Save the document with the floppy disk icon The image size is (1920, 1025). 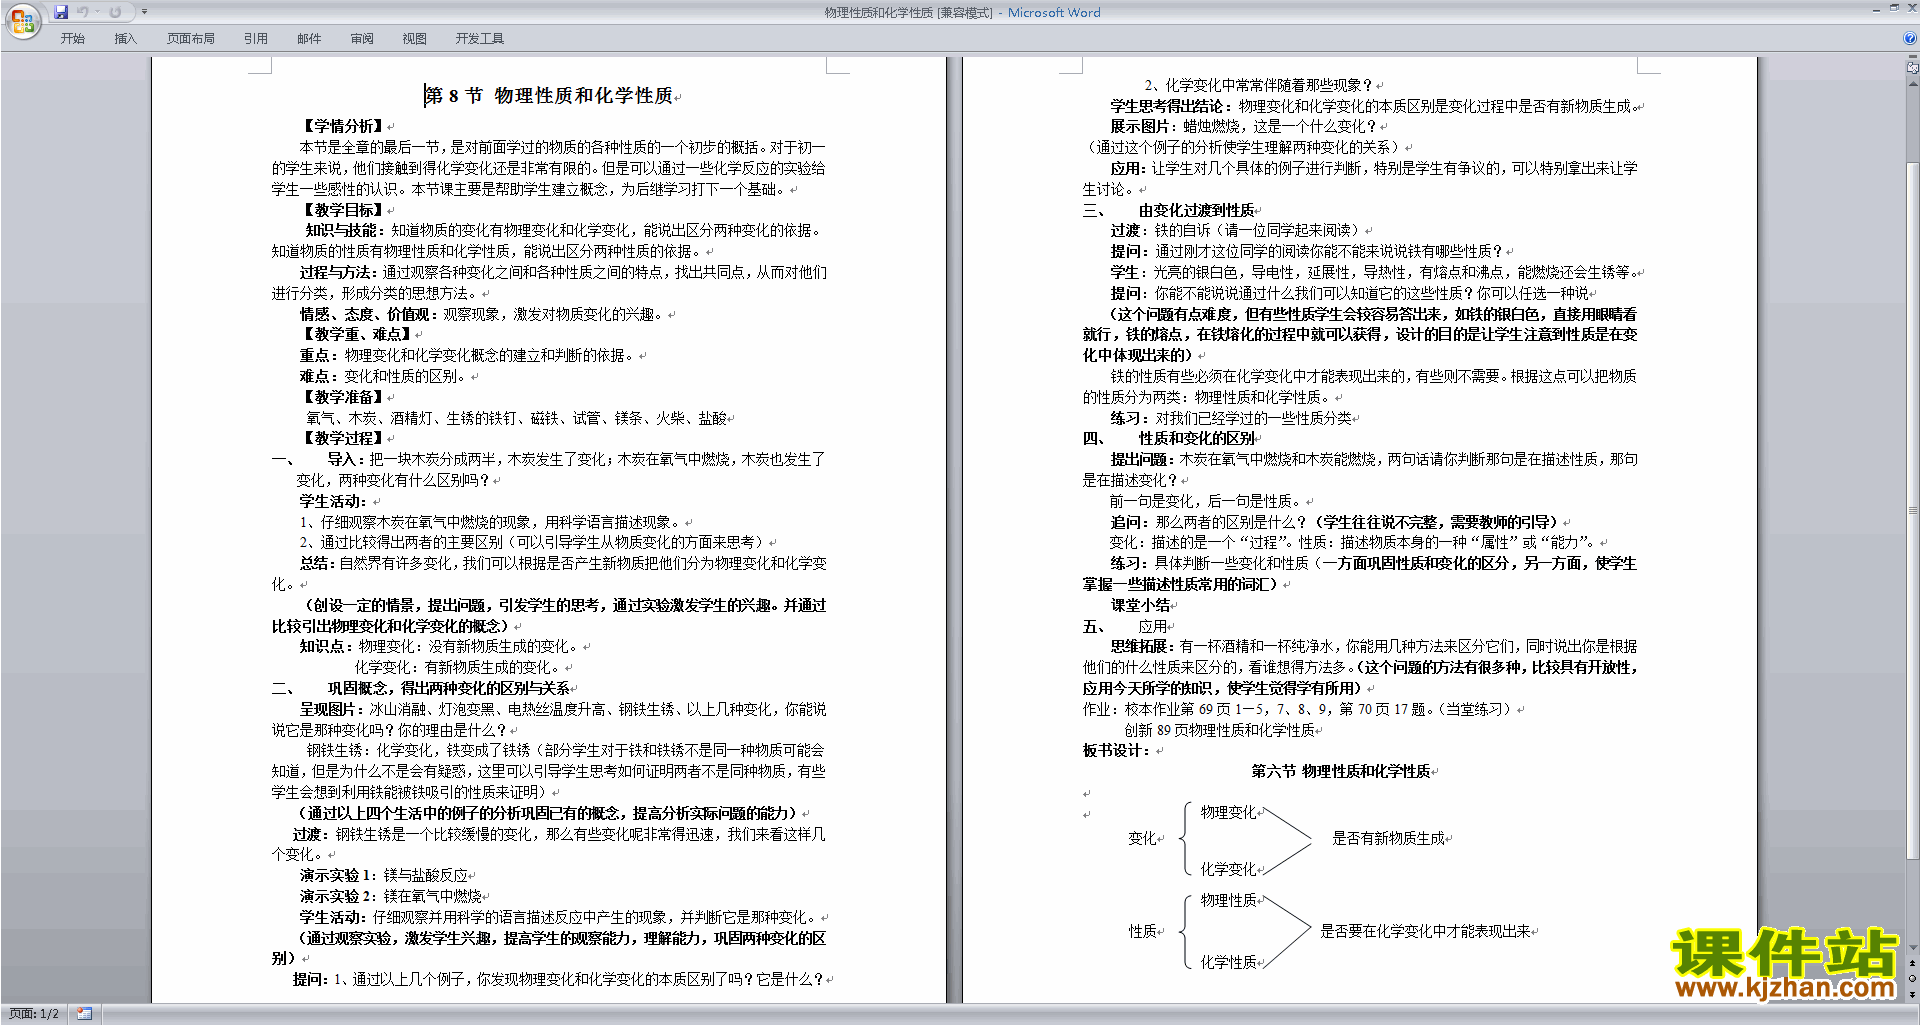point(61,12)
